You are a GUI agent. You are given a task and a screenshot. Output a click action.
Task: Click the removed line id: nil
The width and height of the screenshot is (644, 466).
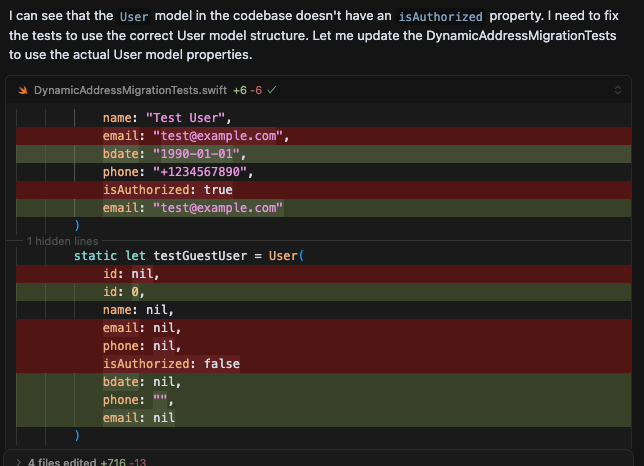pyautogui.click(x=130, y=274)
